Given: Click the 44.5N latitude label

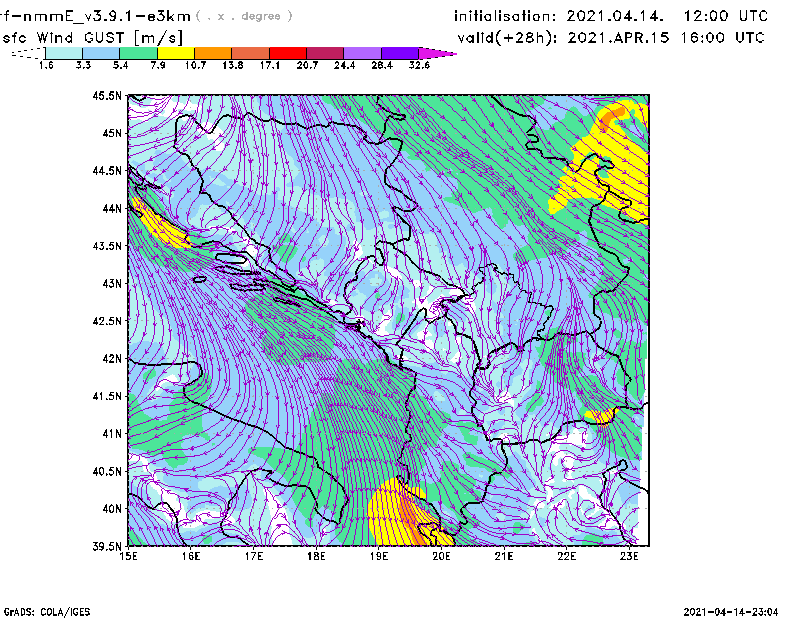Looking at the screenshot, I should pyautogui.click(x=107, y=170).
